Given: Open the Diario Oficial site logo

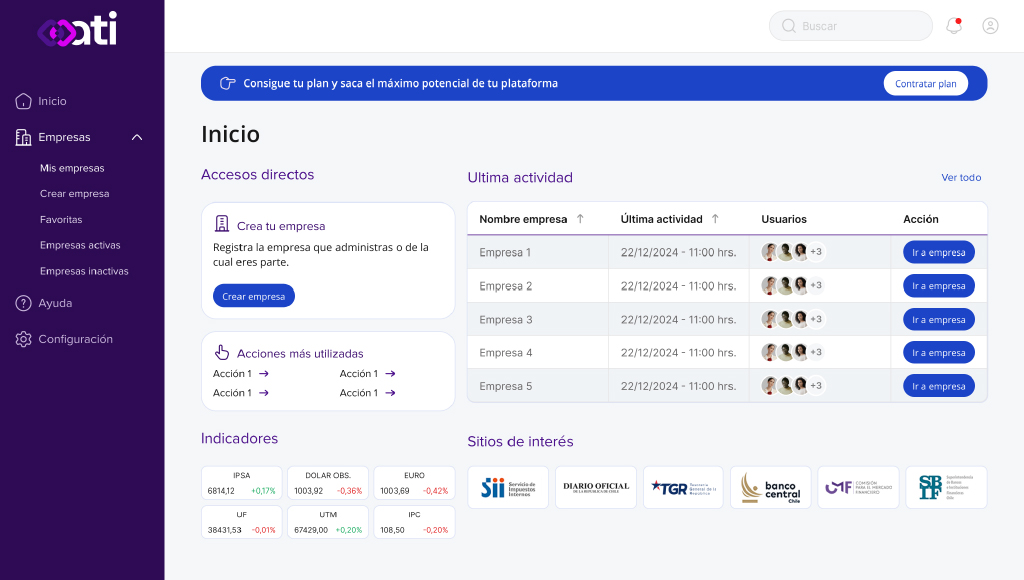Looking at the screenshot, I should pyautogui.click(x=595, y=487).
